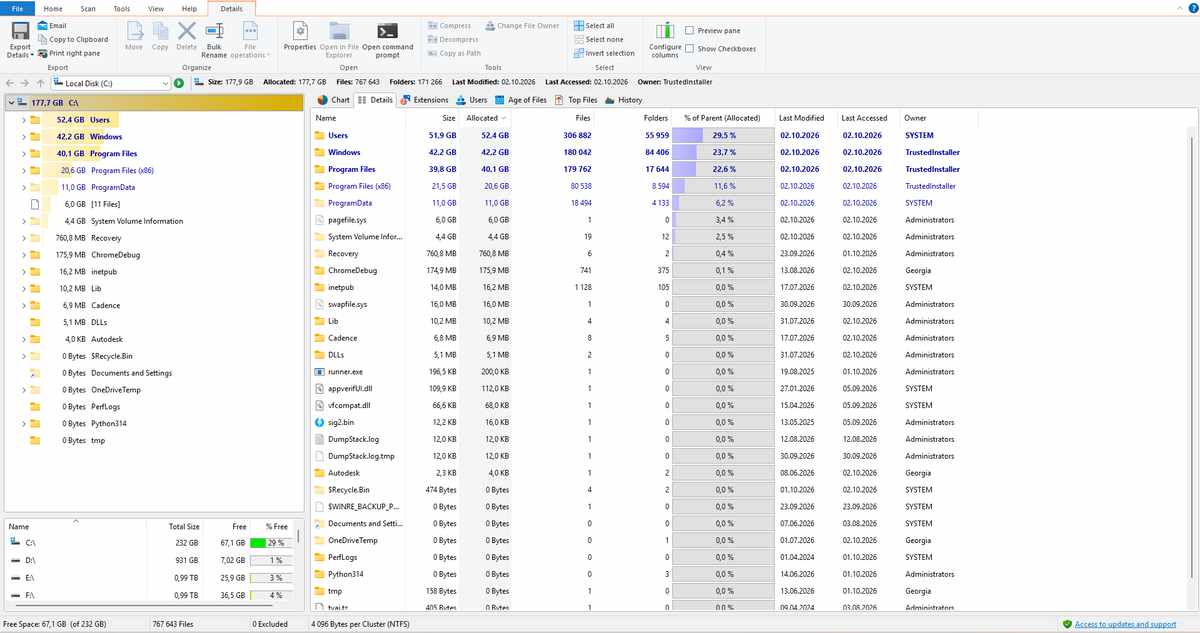The width and height of the screenshot is (1200, 633).
Task: Open the File operations dropdown
Action: pos(249,39)
